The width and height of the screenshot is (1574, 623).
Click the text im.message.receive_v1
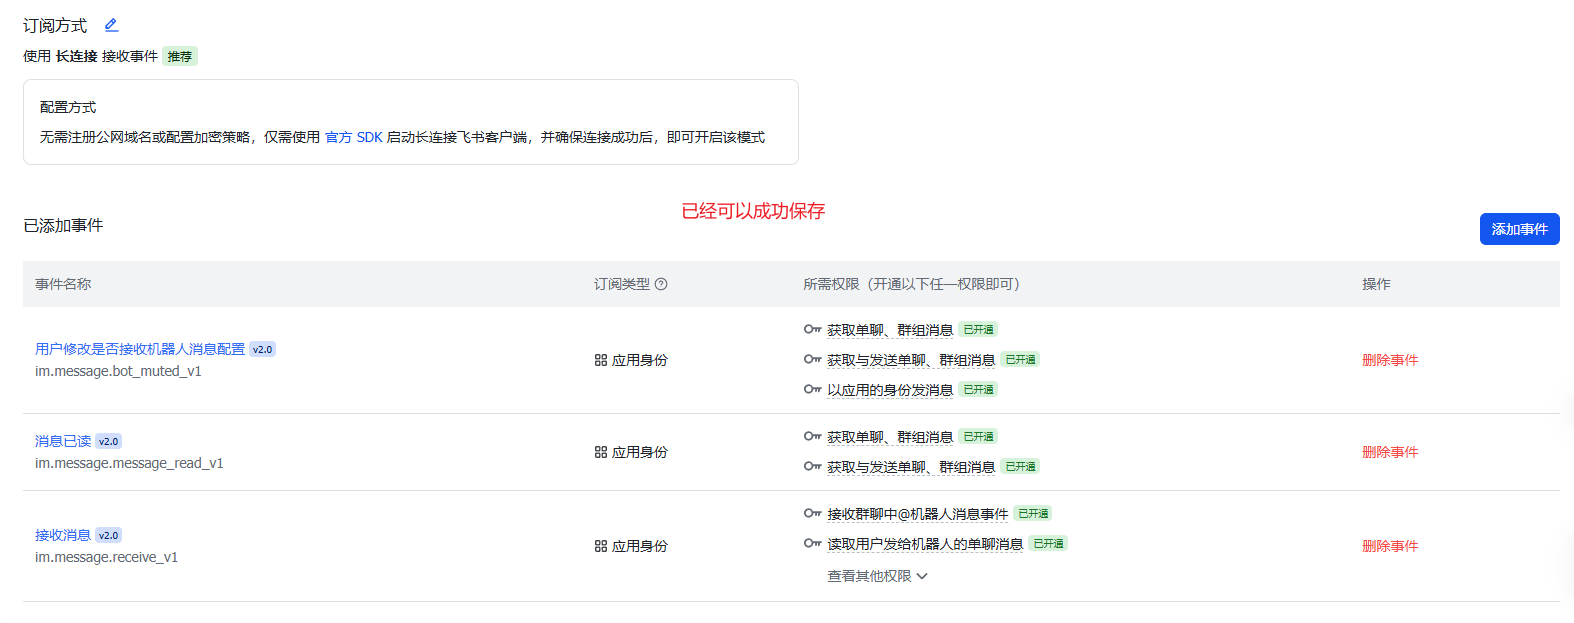(106, 557)
